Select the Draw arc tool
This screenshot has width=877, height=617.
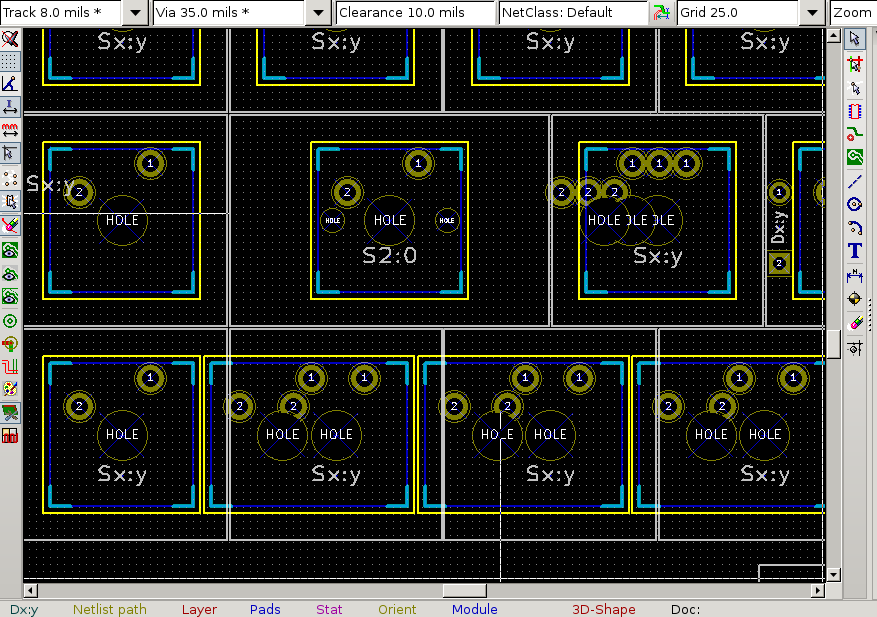tap(855, 227)
